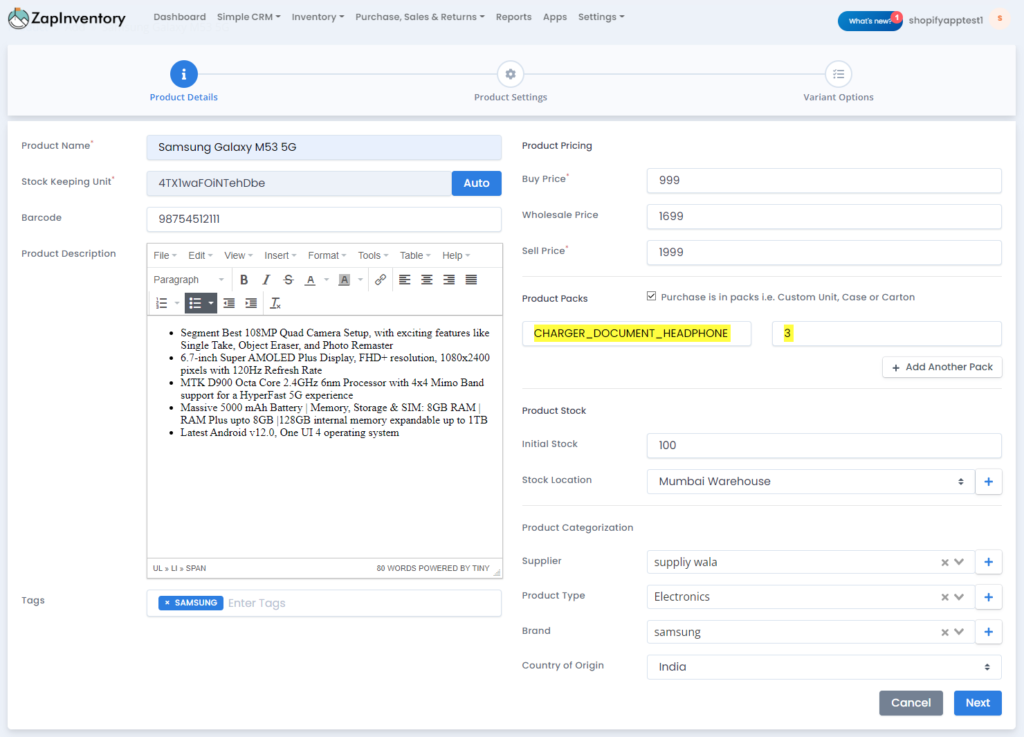1024x737 pixels.
Task: Apply the current background highlight color
Action: click(x=344, y=279)
